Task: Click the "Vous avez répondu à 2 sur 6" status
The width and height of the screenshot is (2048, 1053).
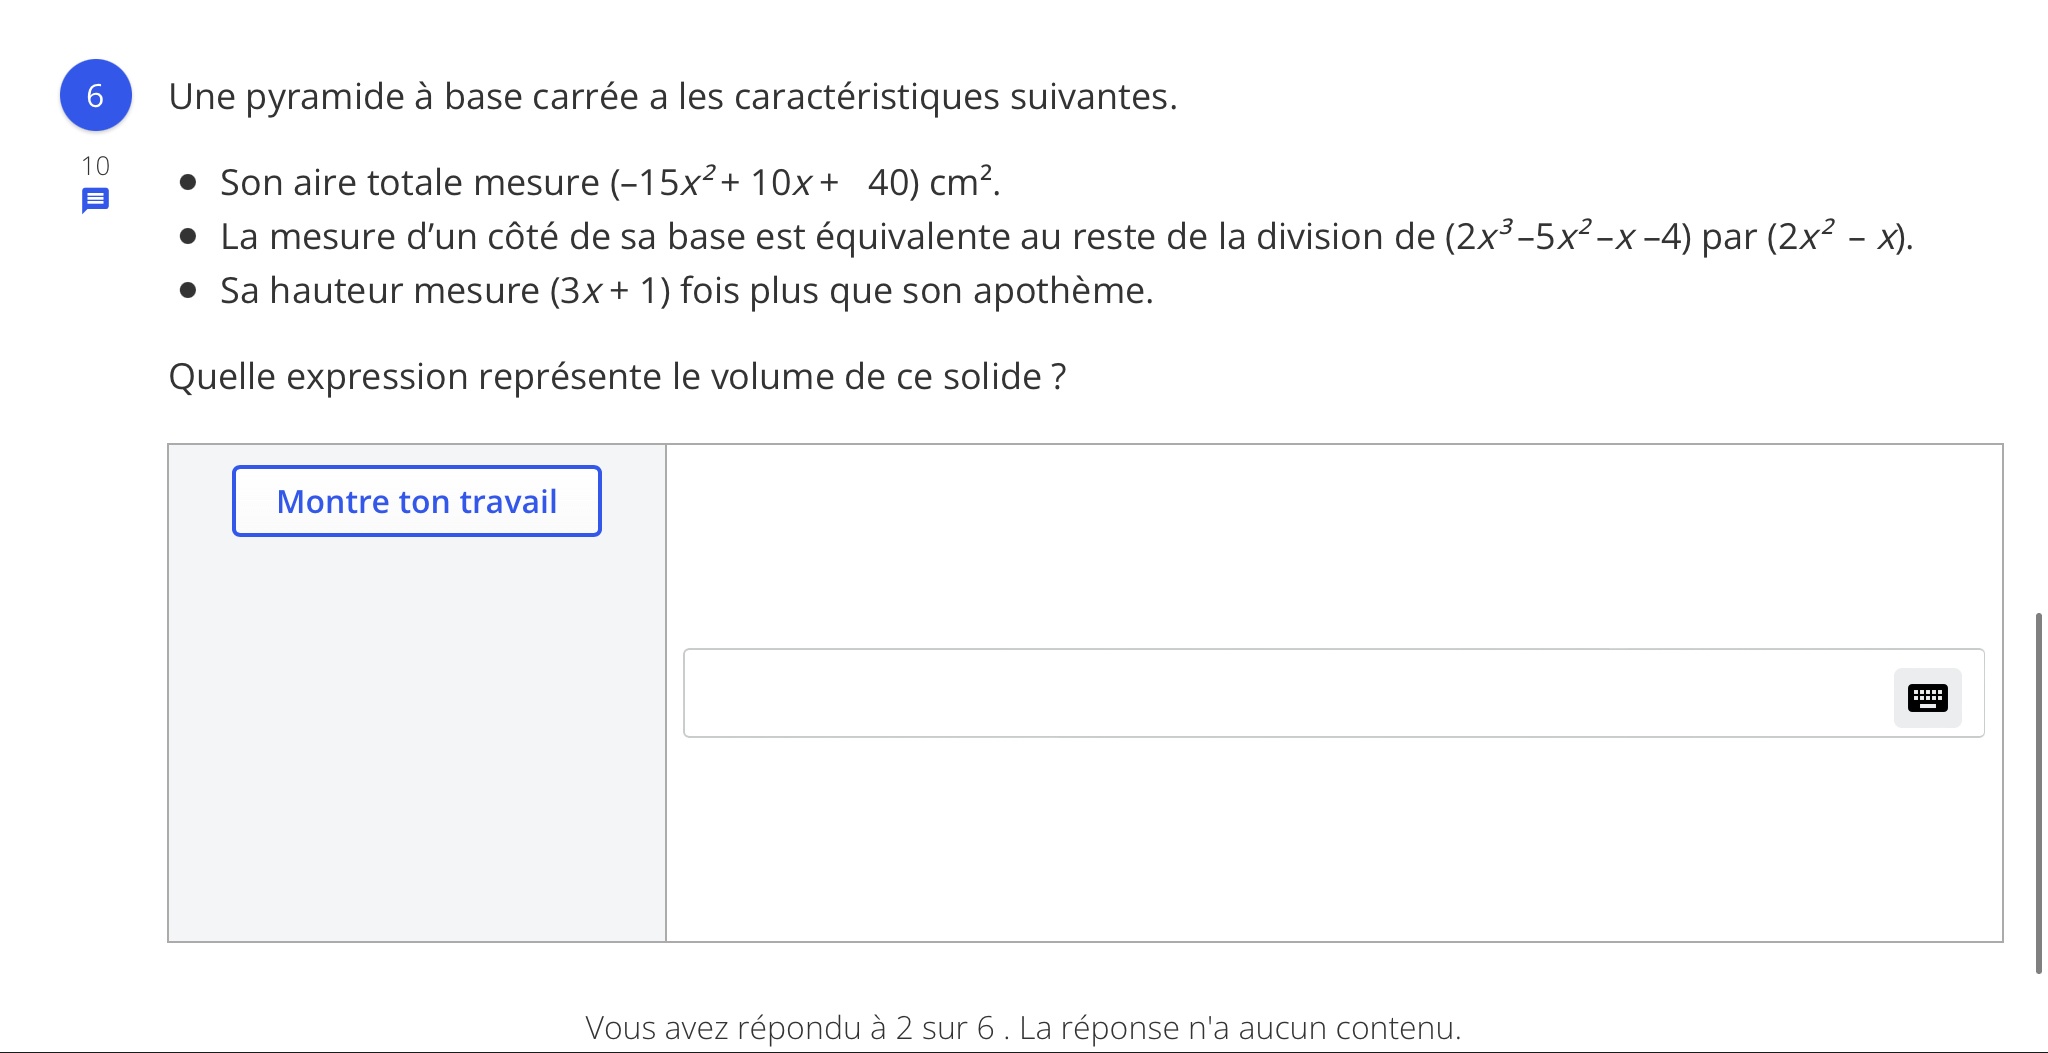Action: 1022,1027
